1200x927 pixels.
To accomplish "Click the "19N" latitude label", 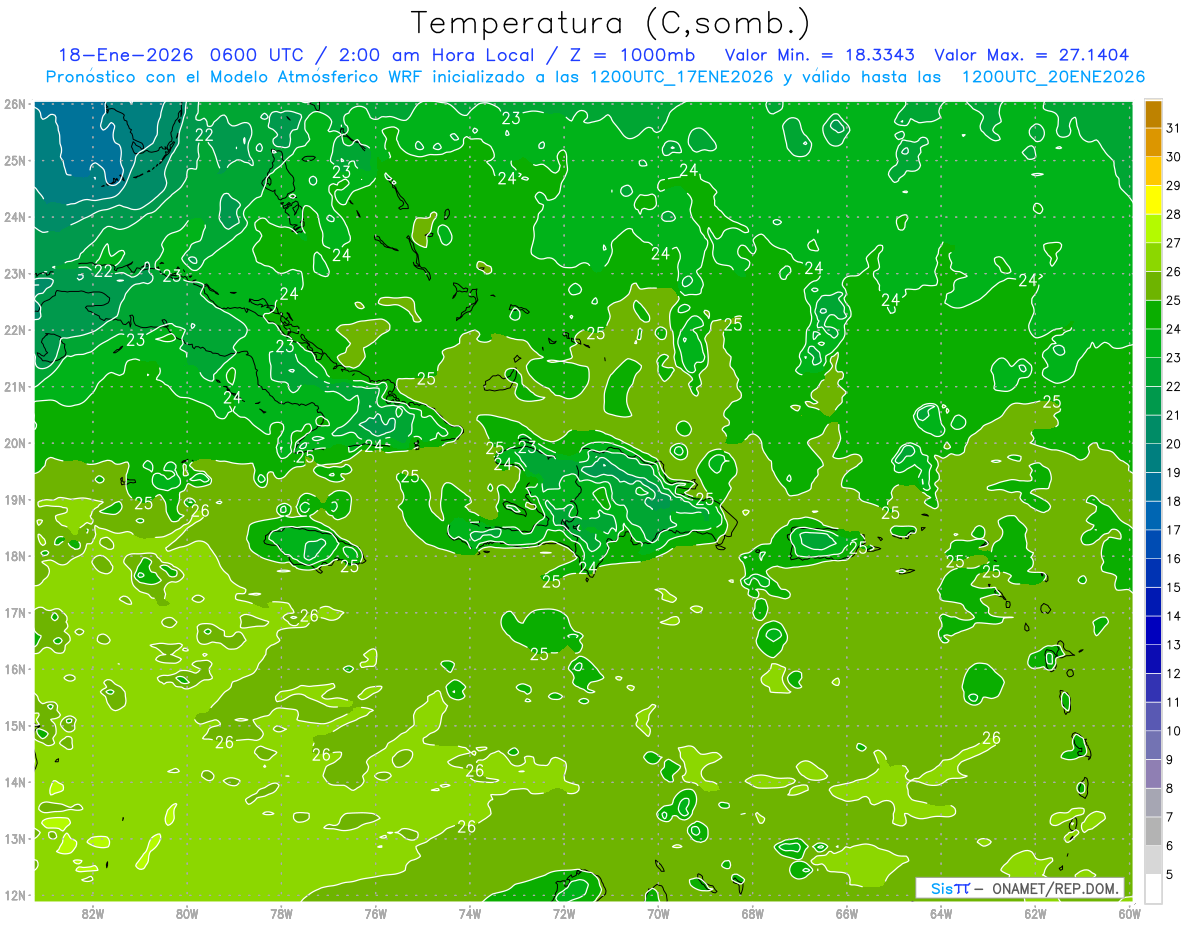I will point(14,499).
